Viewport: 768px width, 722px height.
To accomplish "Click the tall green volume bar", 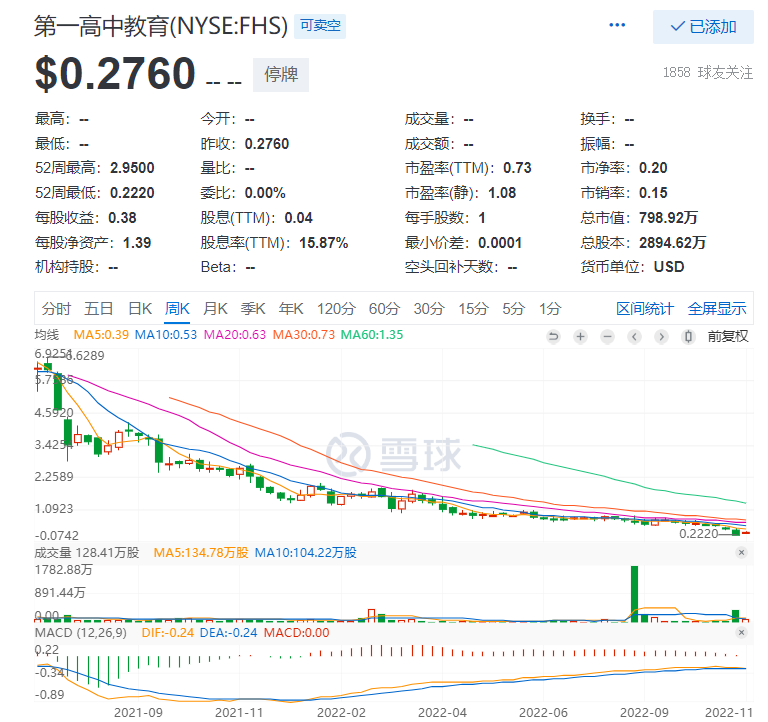I will tap(634, 594).
